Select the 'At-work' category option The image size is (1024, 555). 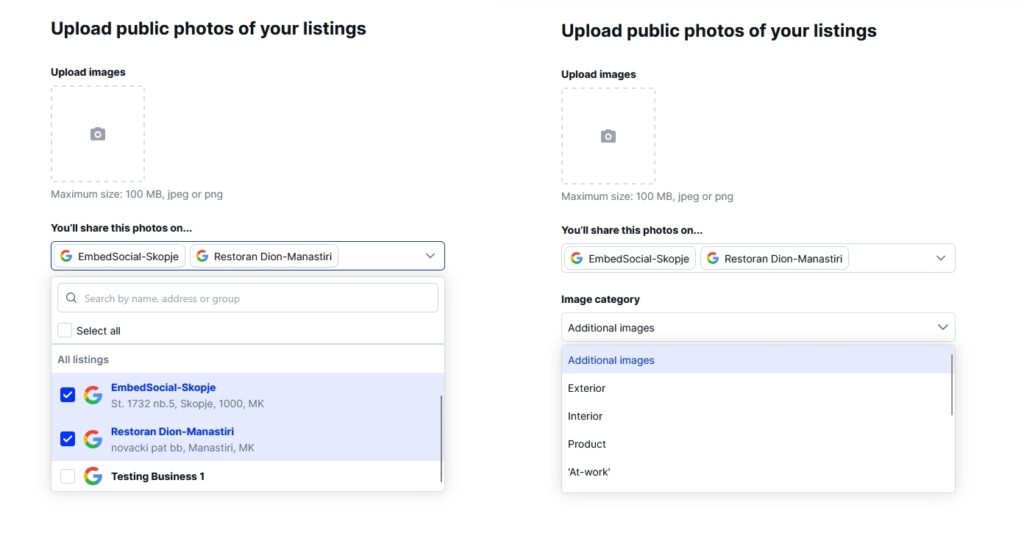pyautogui.click(x=589, y=472)
